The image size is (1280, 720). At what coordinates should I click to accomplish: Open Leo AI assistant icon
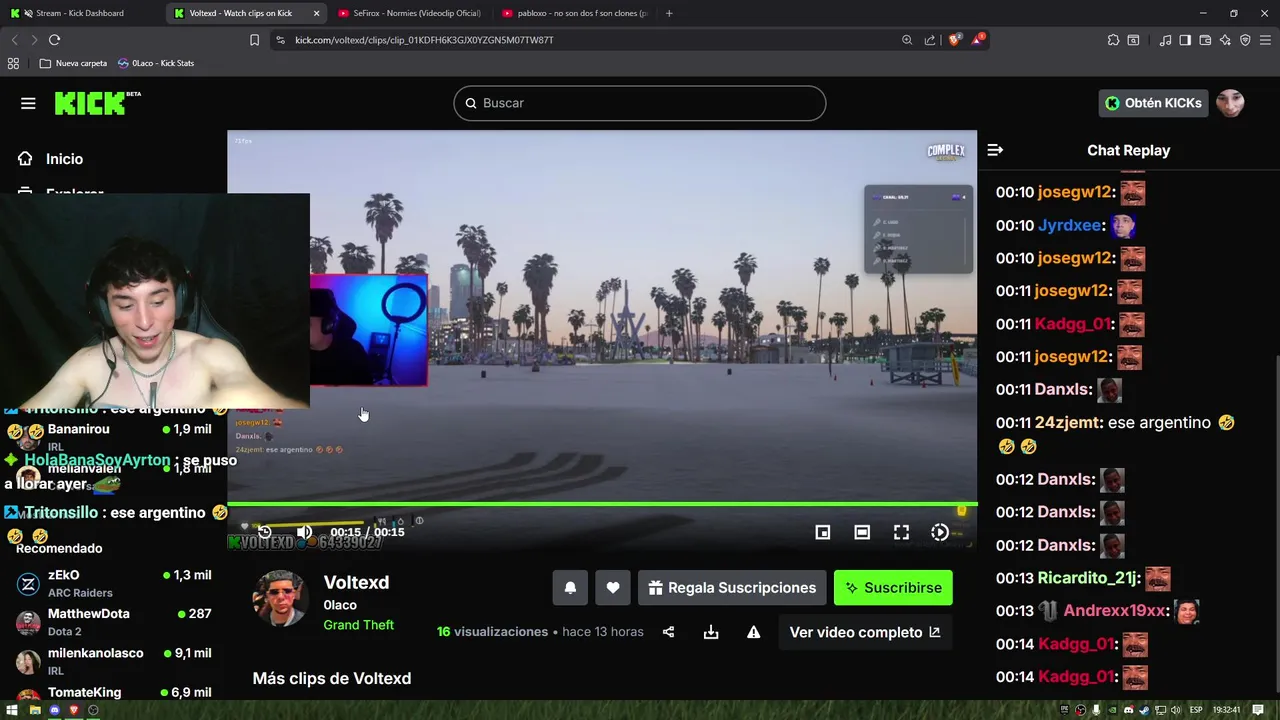pos(1225,40)
